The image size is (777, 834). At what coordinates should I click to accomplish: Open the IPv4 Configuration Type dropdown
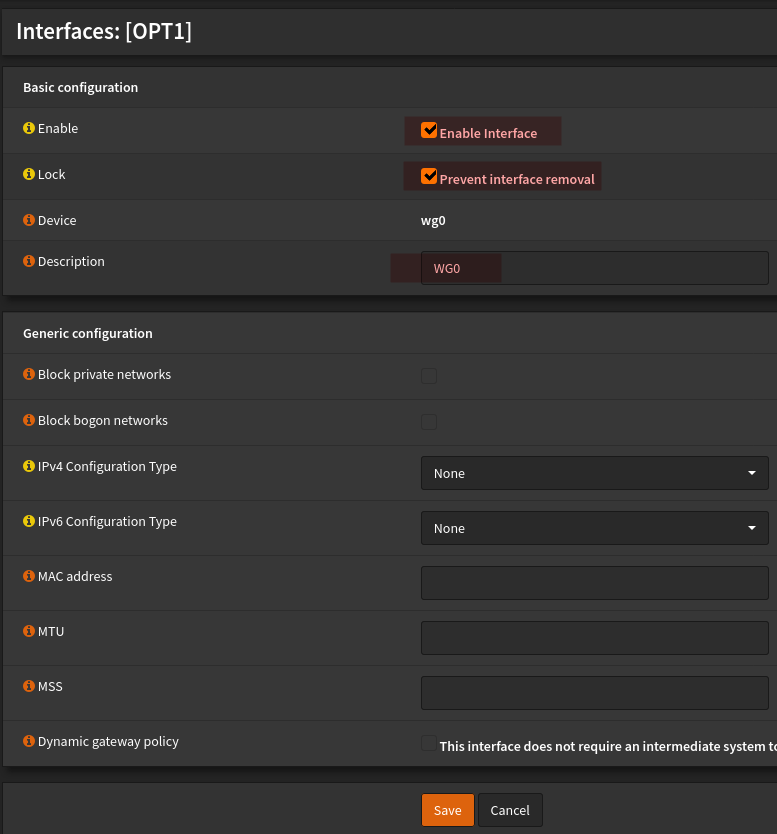click(594, 473)
